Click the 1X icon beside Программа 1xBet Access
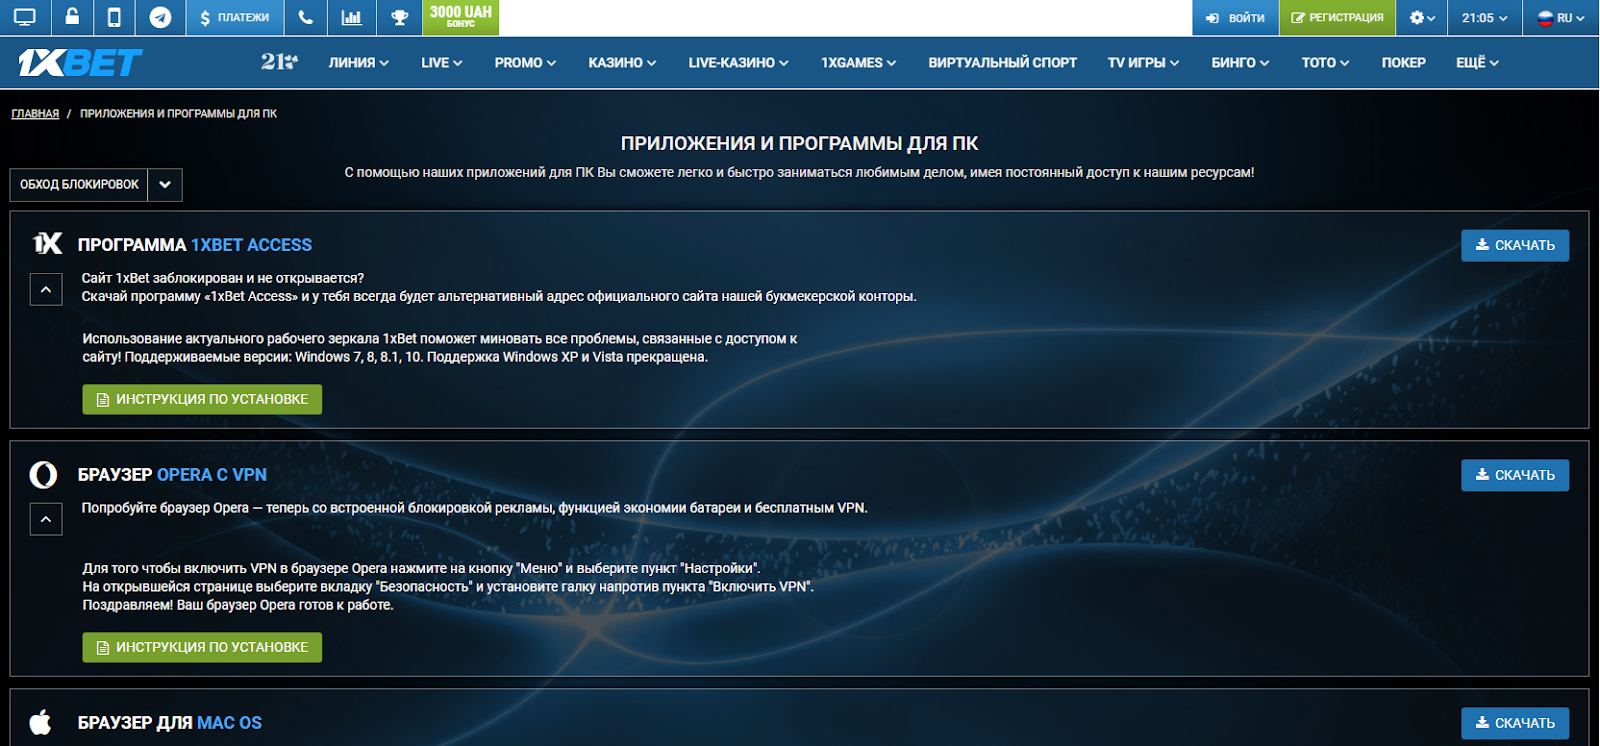 pos(47,244)
